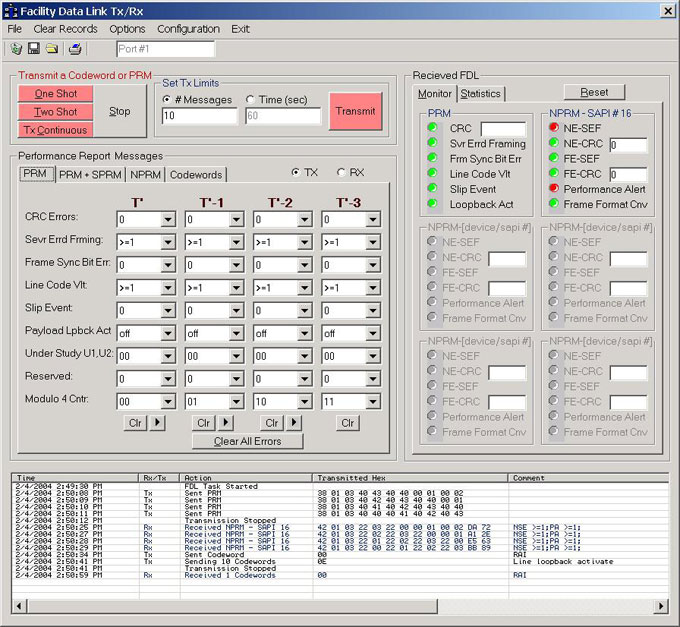Open Slip Event dropdown for T'
The width and height of the screenshot is (680, 627).
tap(168, 310)
